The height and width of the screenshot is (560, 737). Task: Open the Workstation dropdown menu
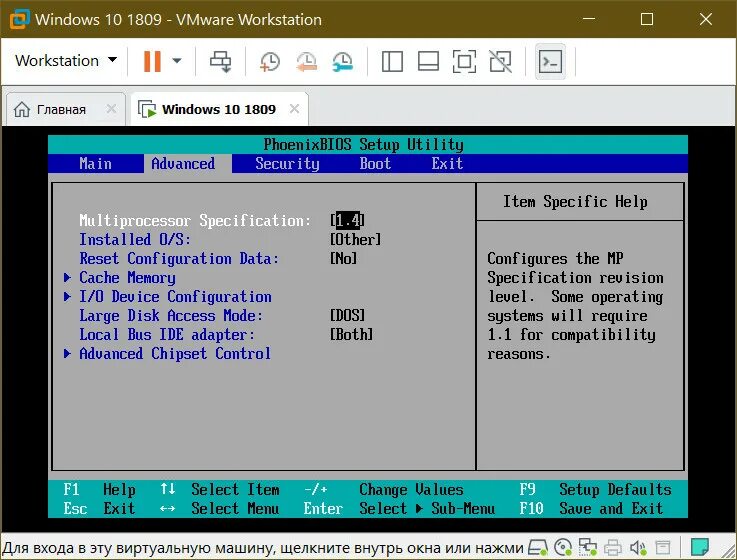pyautogui.click(x=66, y=60)
